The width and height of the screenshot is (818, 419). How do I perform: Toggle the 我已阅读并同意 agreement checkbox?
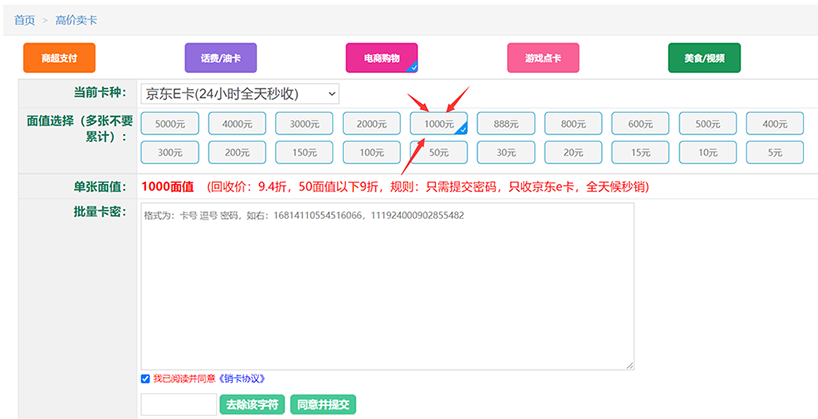pos(146,379)
